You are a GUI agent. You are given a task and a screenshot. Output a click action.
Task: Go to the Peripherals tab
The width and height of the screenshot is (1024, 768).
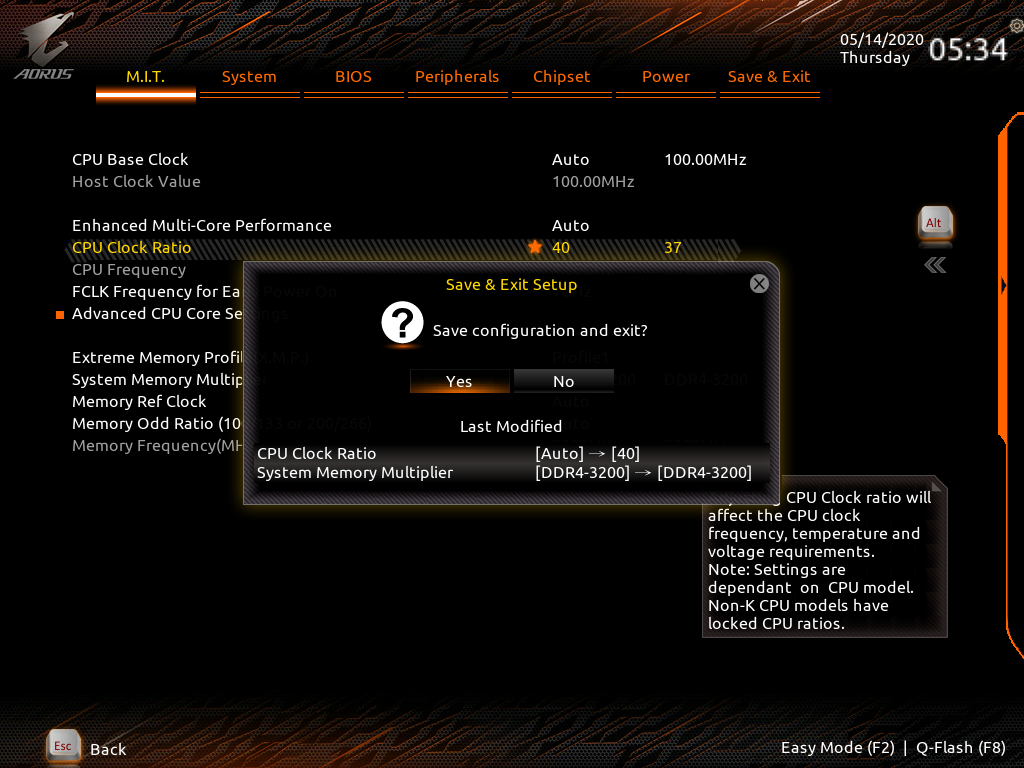[457, 77]
